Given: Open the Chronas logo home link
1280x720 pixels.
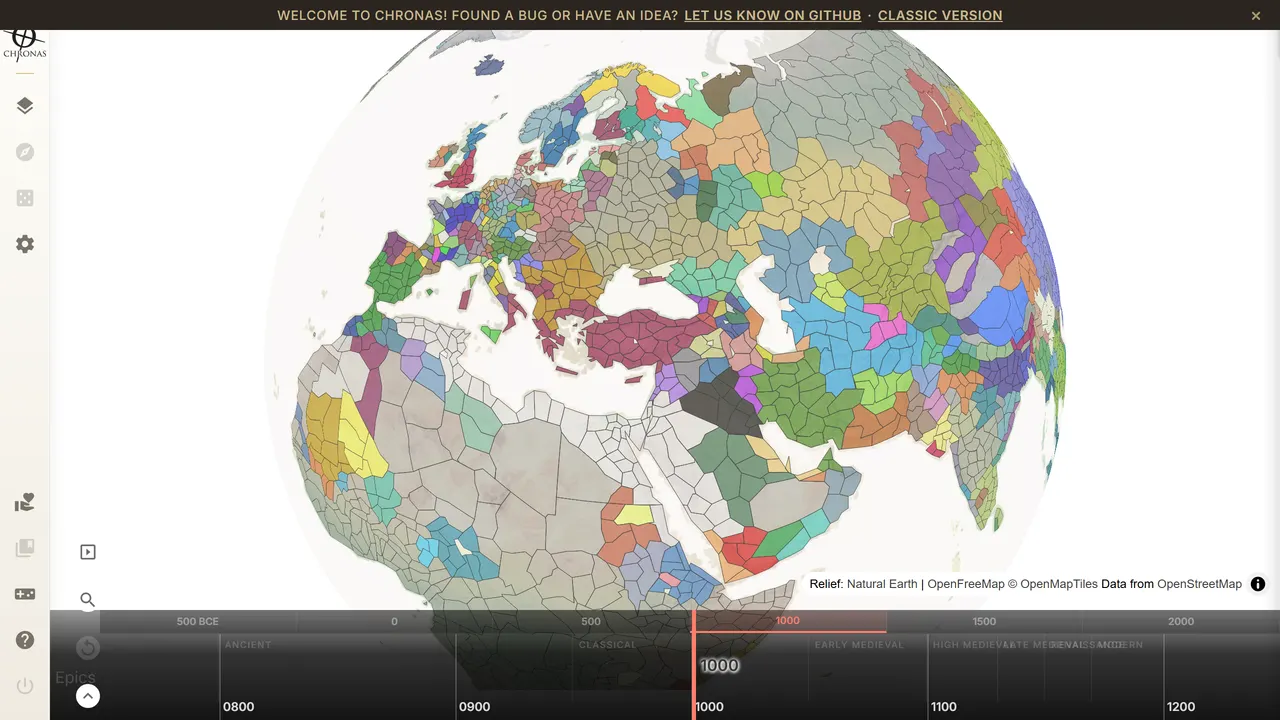Looking at the screenshot, I should (x=24, y=46).
